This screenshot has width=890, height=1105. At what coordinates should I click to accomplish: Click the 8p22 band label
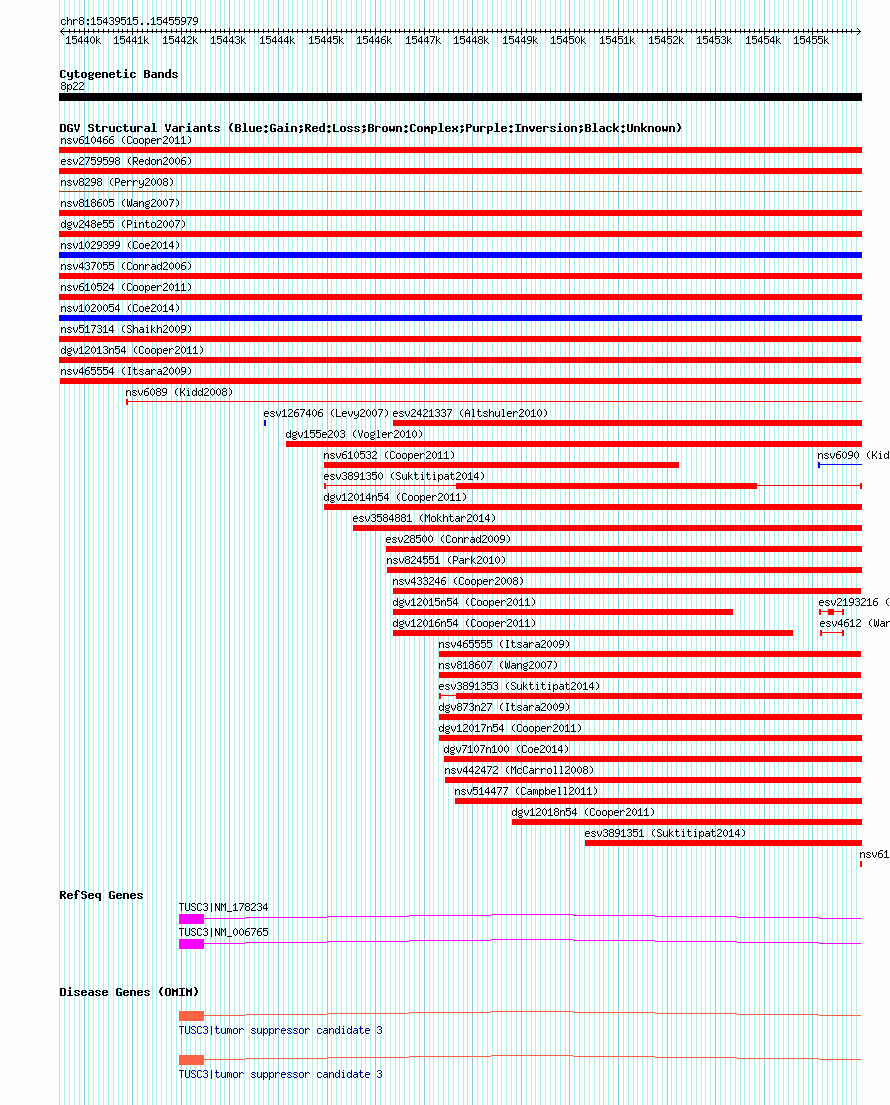(x=72, y=87)
